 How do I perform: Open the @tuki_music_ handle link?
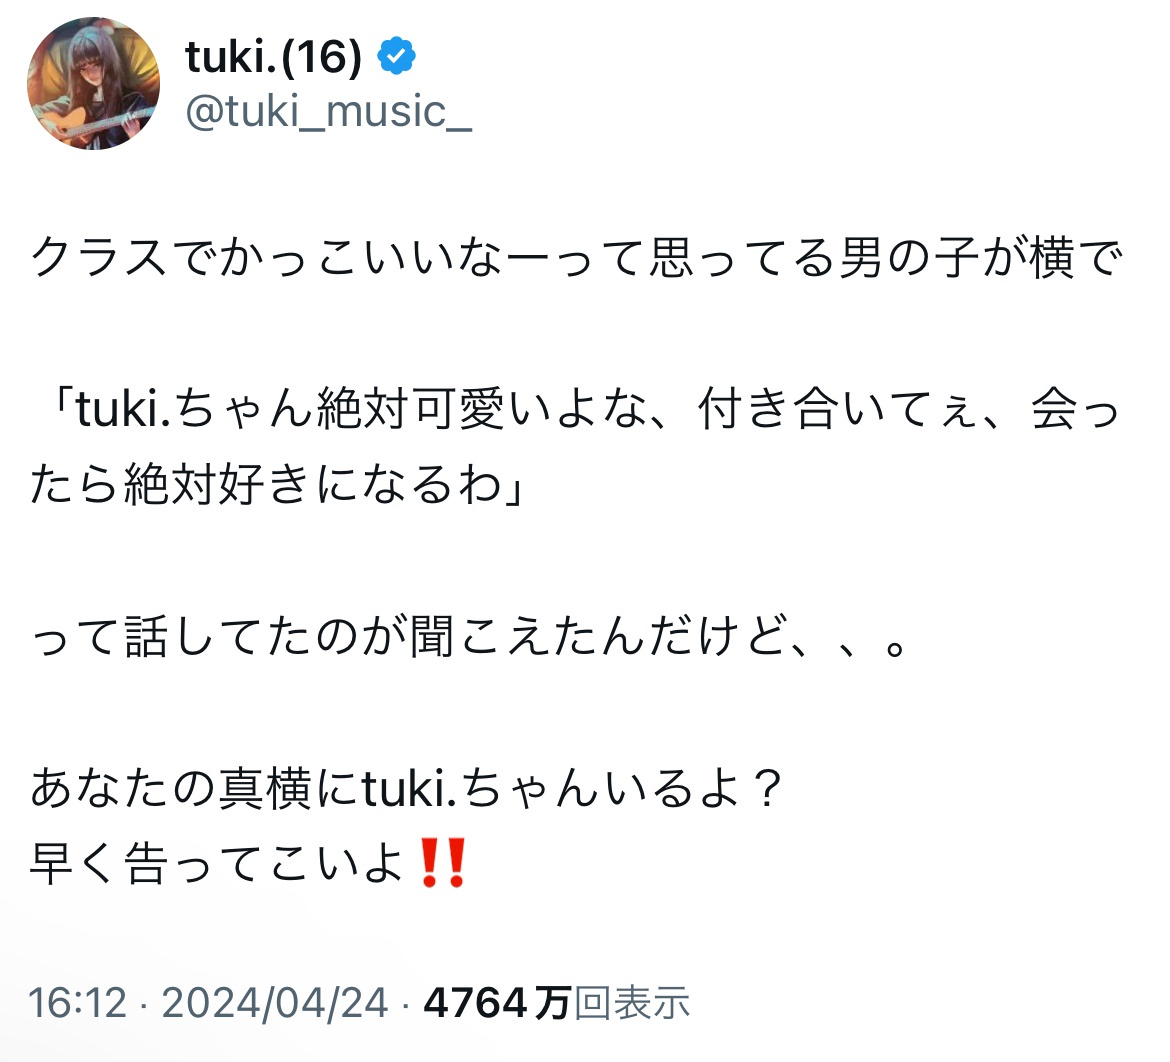(x=328, y=112)
